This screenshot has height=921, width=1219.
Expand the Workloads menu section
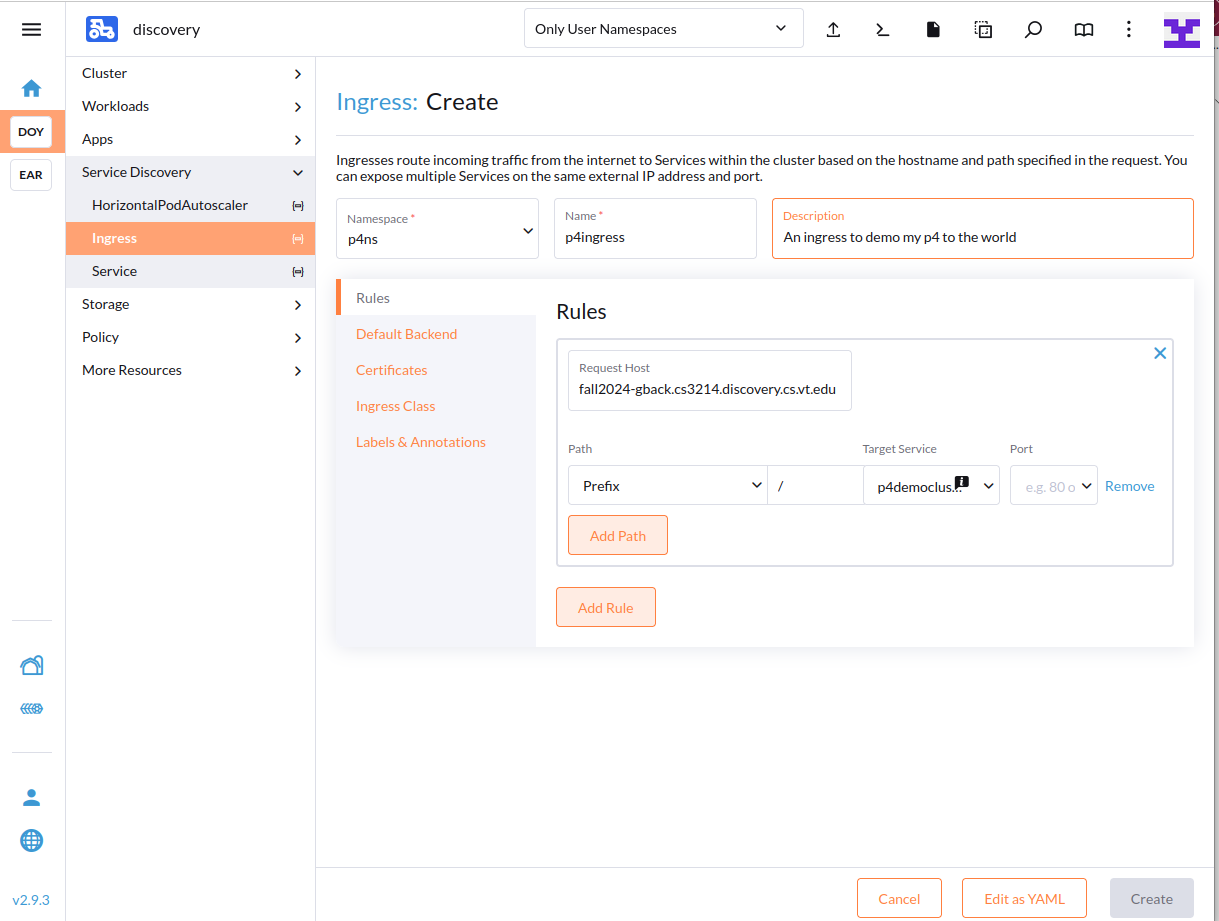(x=190, y=106)
